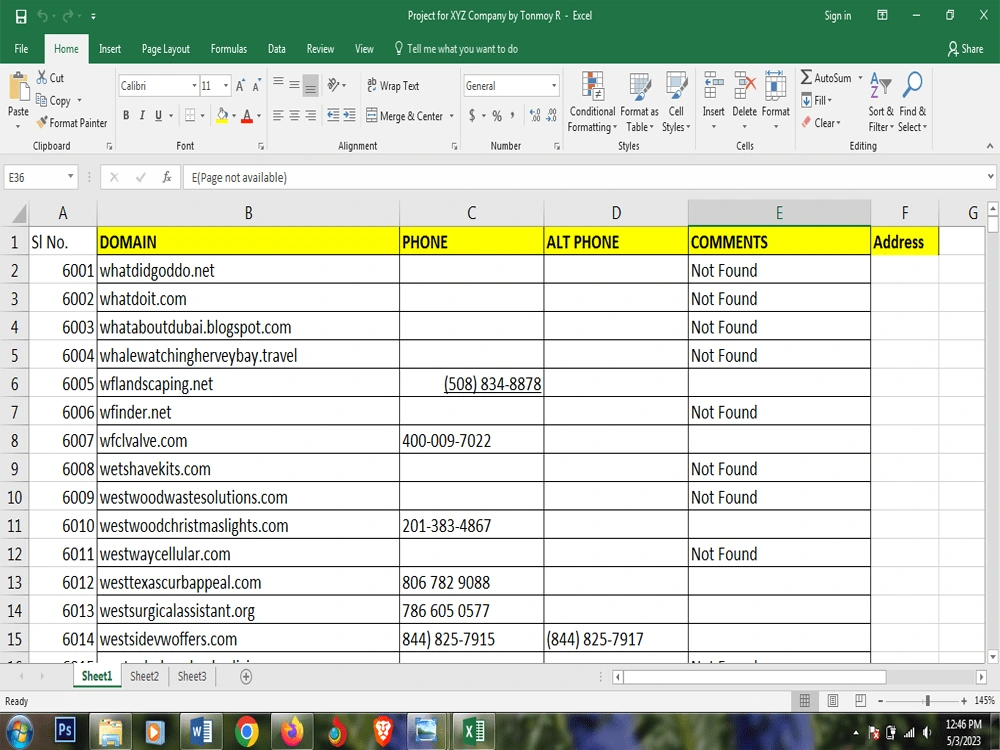The image size is (1000, 750).
Task: Toggle Align Left
Action: tap(278, 115)
